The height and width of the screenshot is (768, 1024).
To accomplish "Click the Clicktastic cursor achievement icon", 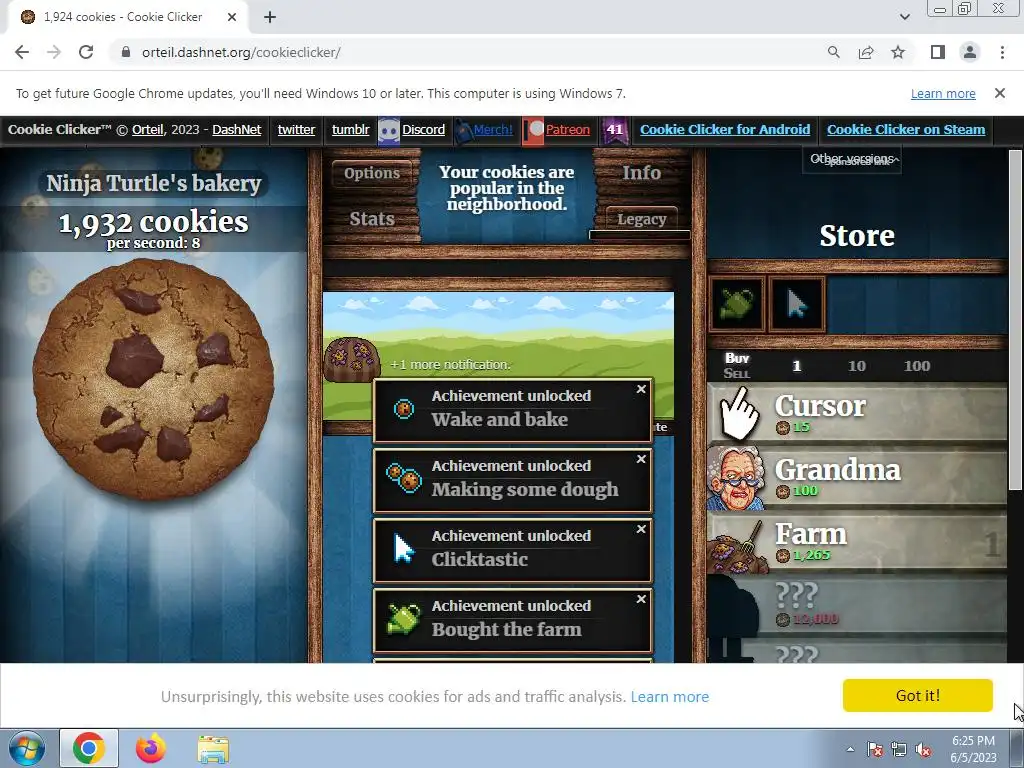I will point(404,549).
